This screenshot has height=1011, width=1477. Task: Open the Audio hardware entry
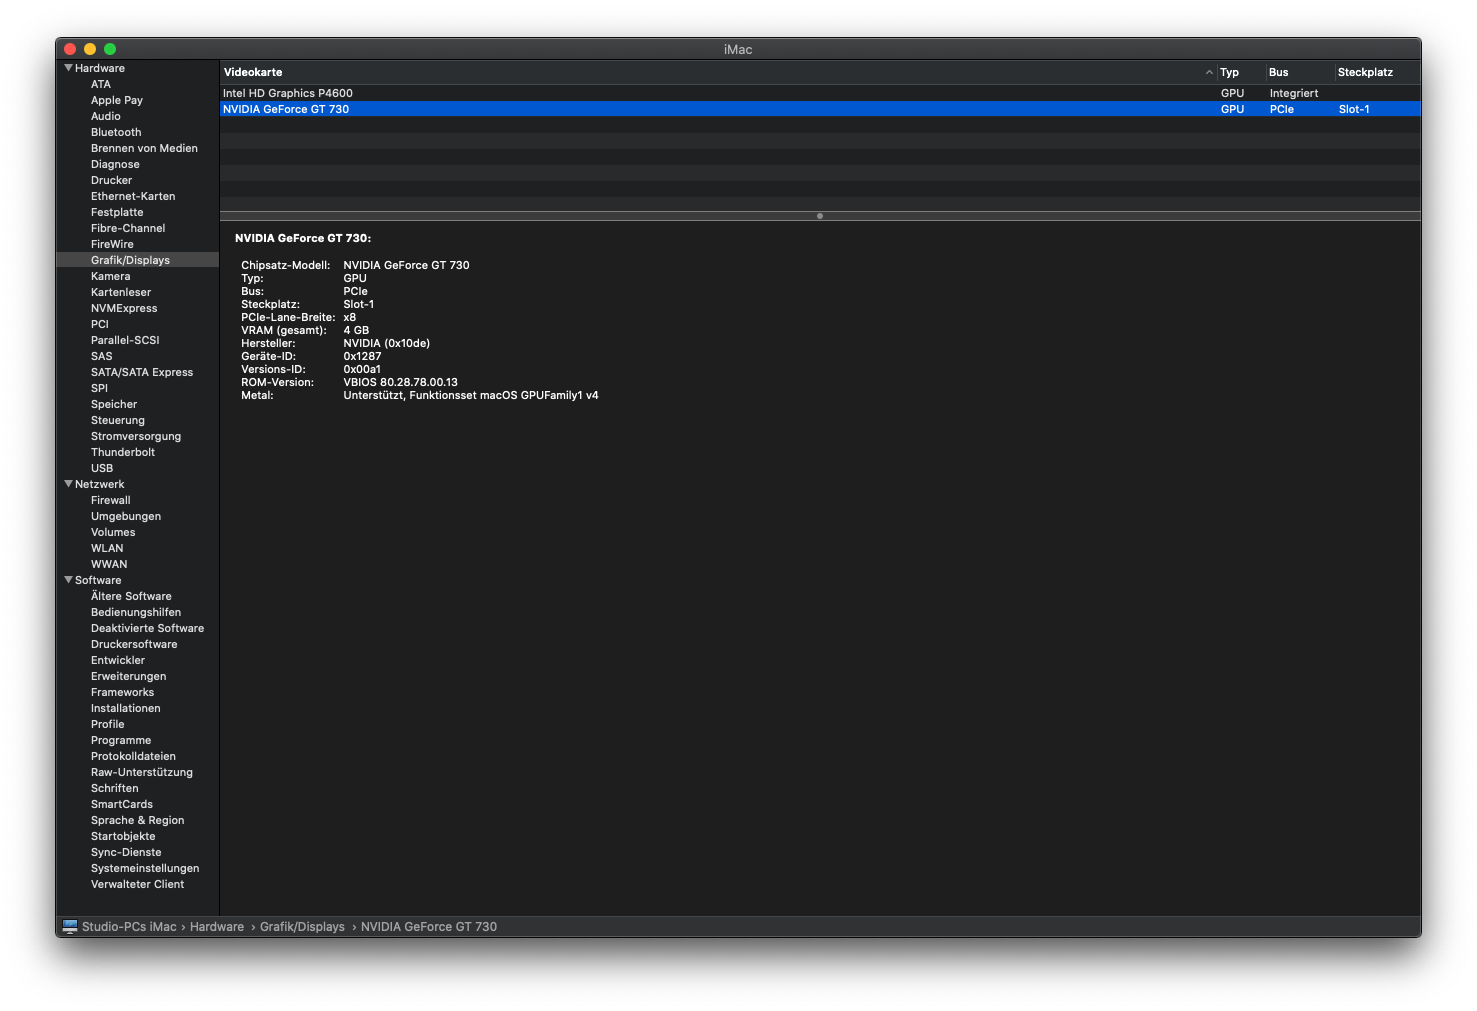pyautogui.click(x=106, y=116)
